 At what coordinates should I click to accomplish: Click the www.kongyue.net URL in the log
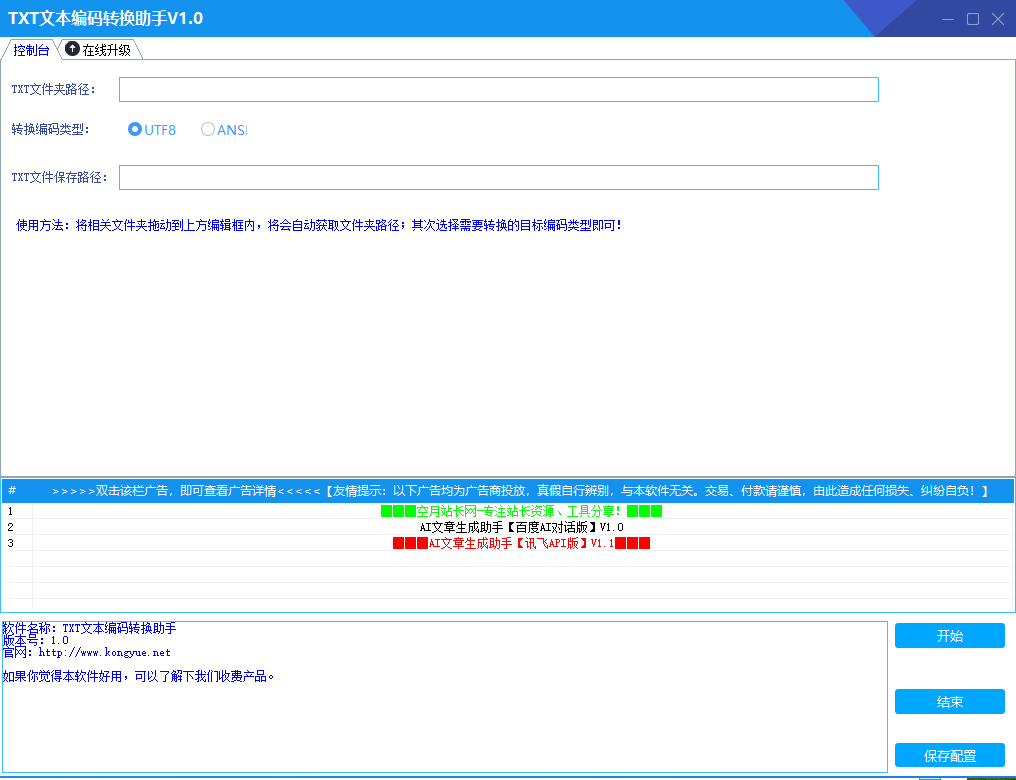click(x=104, y=652)
